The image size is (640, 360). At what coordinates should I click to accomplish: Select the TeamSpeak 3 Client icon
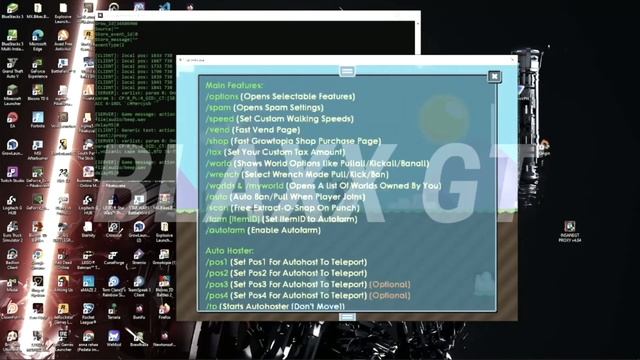139,286
